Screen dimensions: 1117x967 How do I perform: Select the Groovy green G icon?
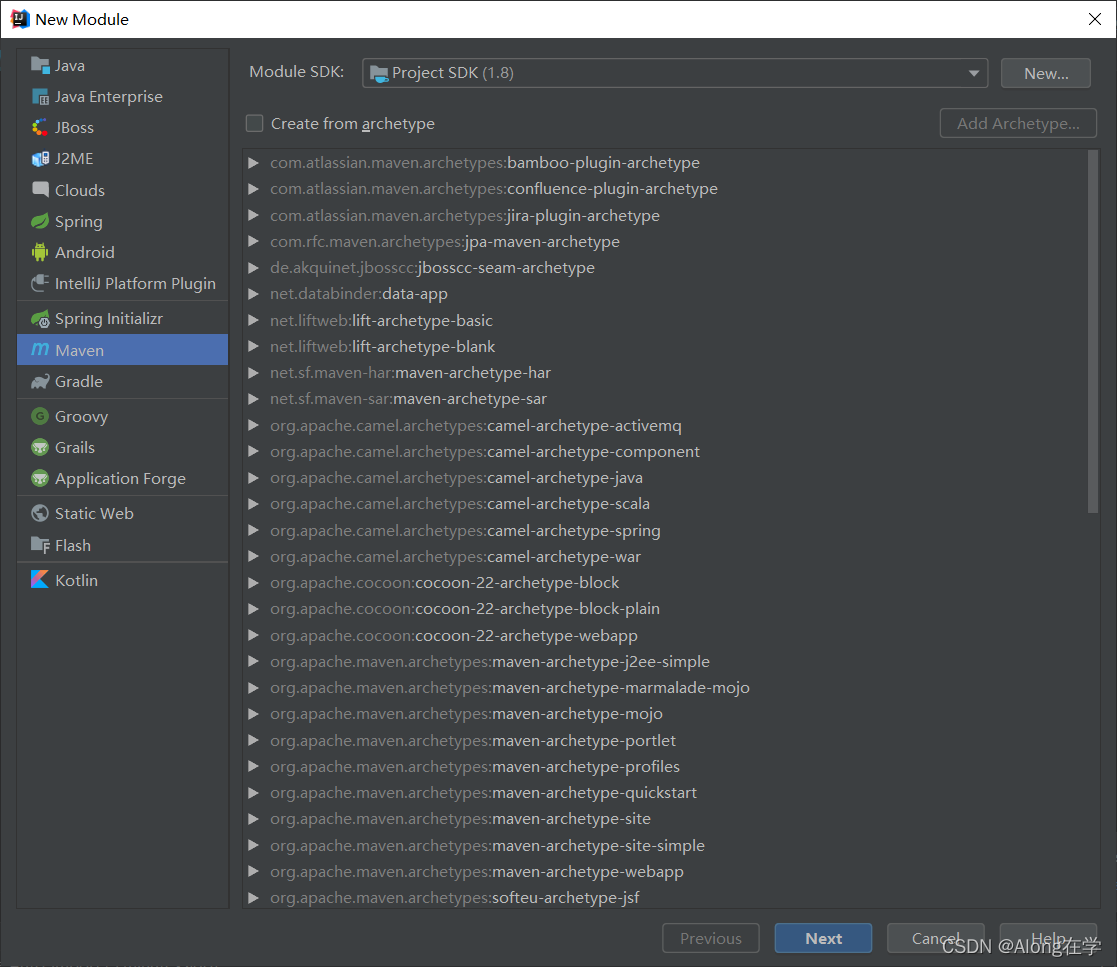tap(40, 416)
